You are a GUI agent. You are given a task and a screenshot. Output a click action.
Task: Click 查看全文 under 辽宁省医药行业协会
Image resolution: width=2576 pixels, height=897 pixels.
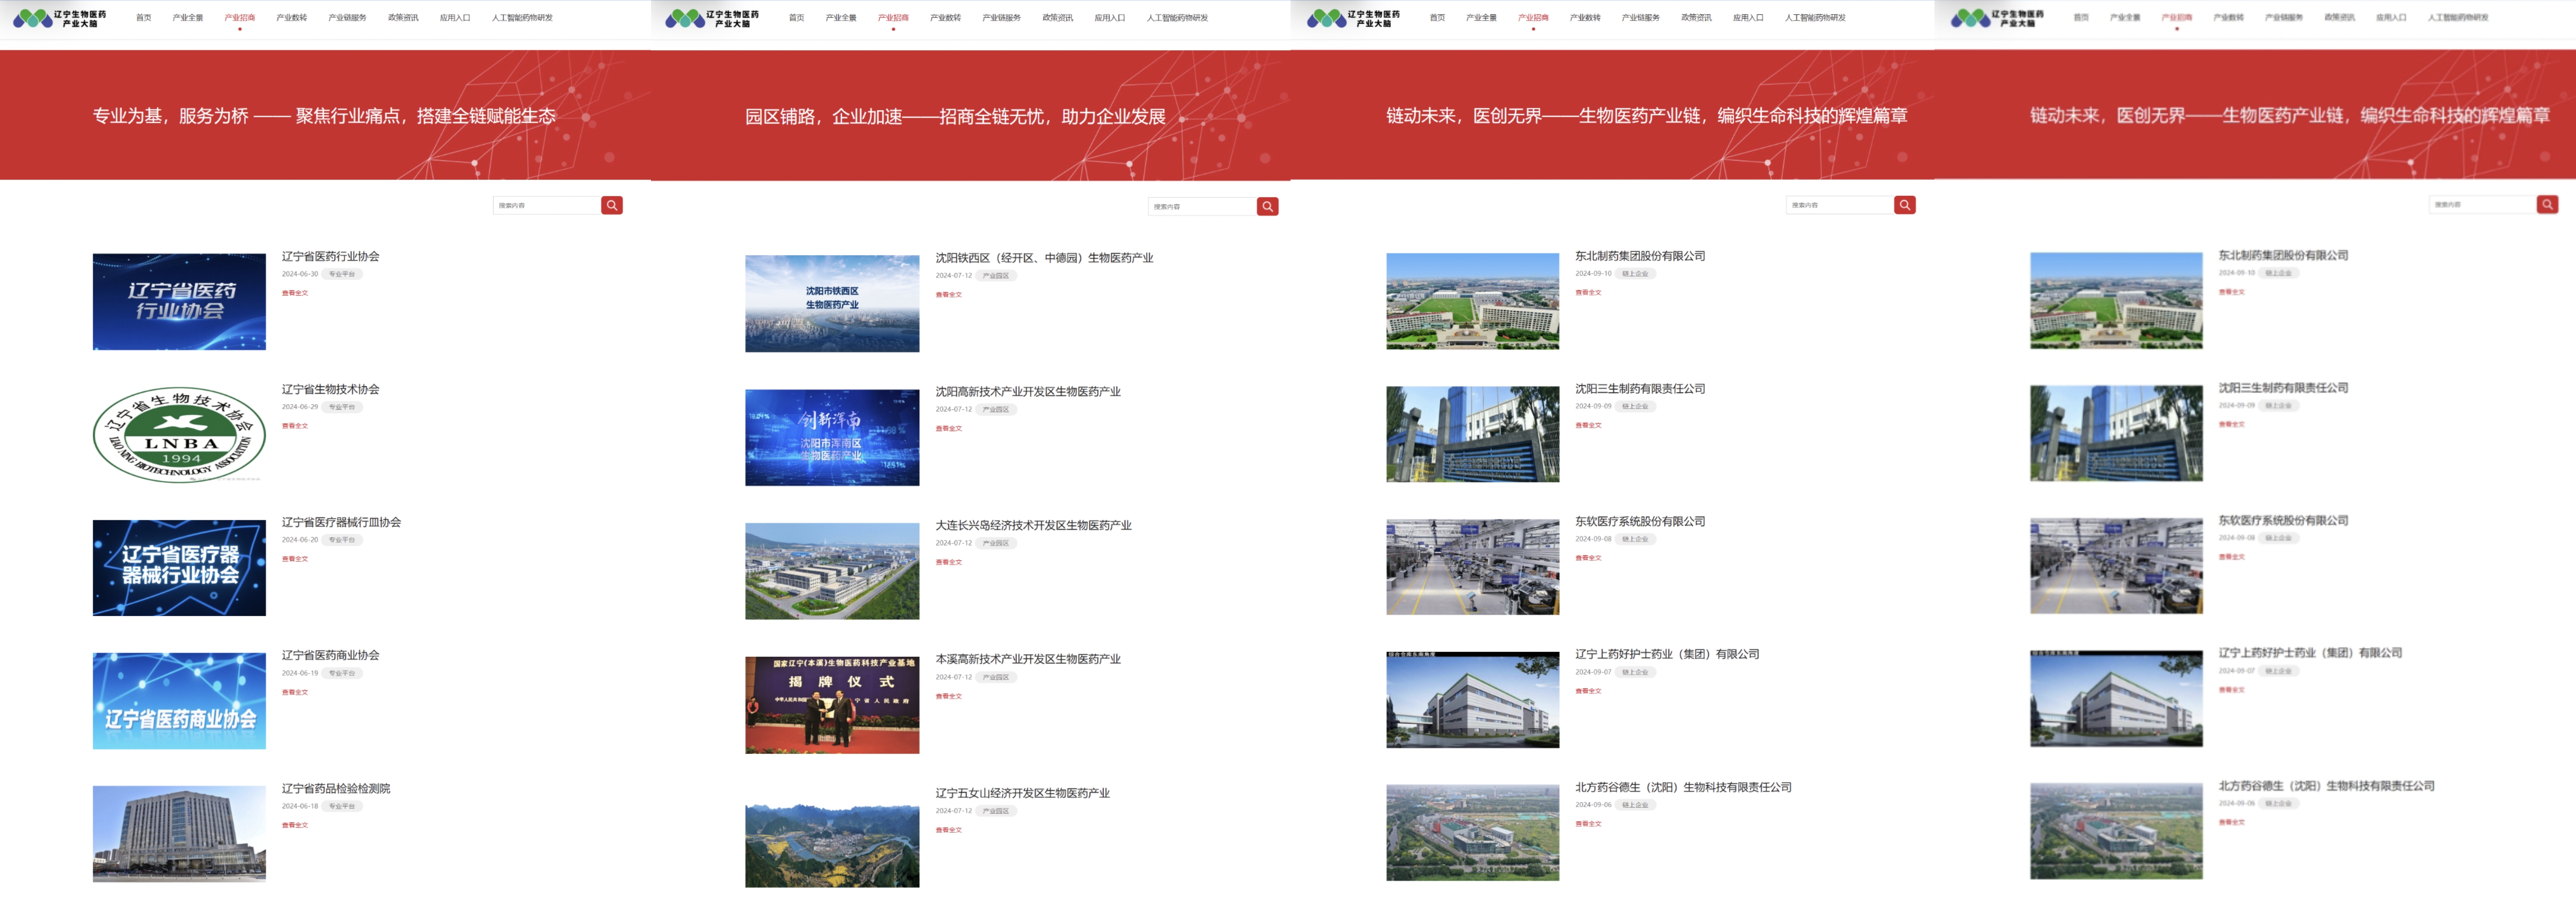tap(295, 293)
